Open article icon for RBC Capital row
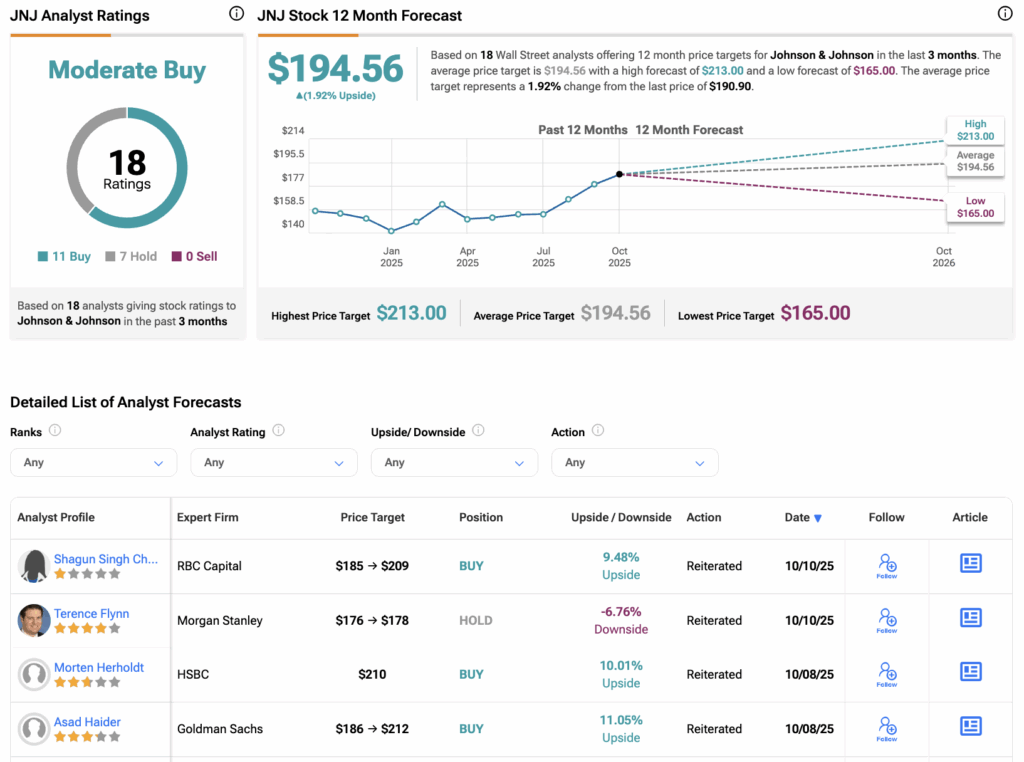Image resolution: width=1024 pixels, height=762 pixels. coord(970,564)
